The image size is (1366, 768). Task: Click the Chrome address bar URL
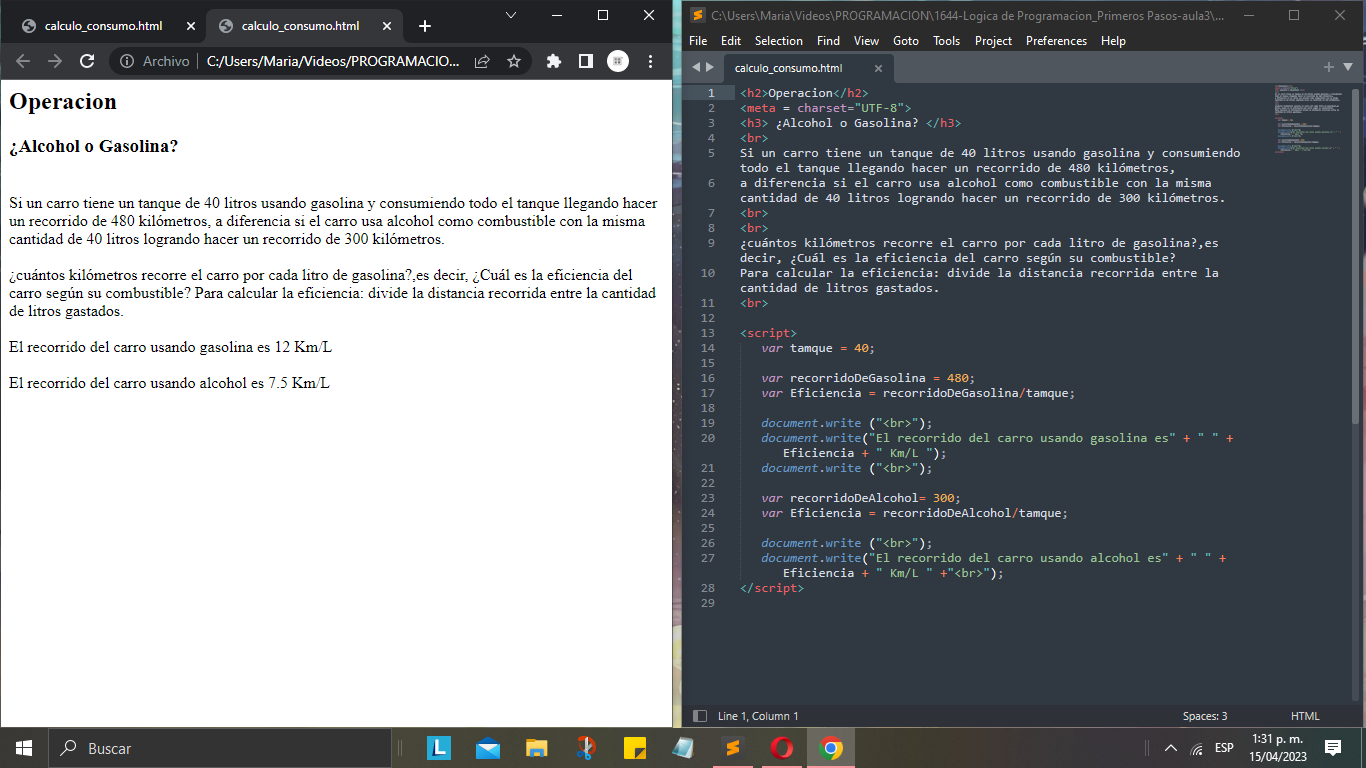(x=333, y=61)
